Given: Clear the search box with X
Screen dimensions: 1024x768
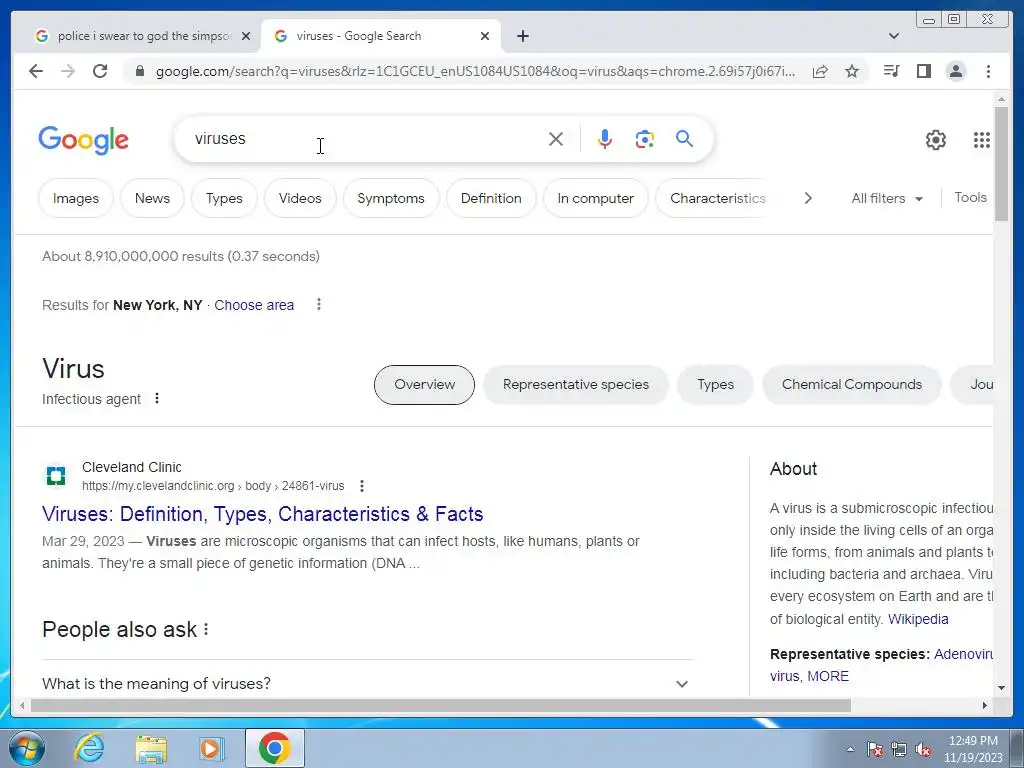Looking at the screenshot, I should click(x=556, y=139).
